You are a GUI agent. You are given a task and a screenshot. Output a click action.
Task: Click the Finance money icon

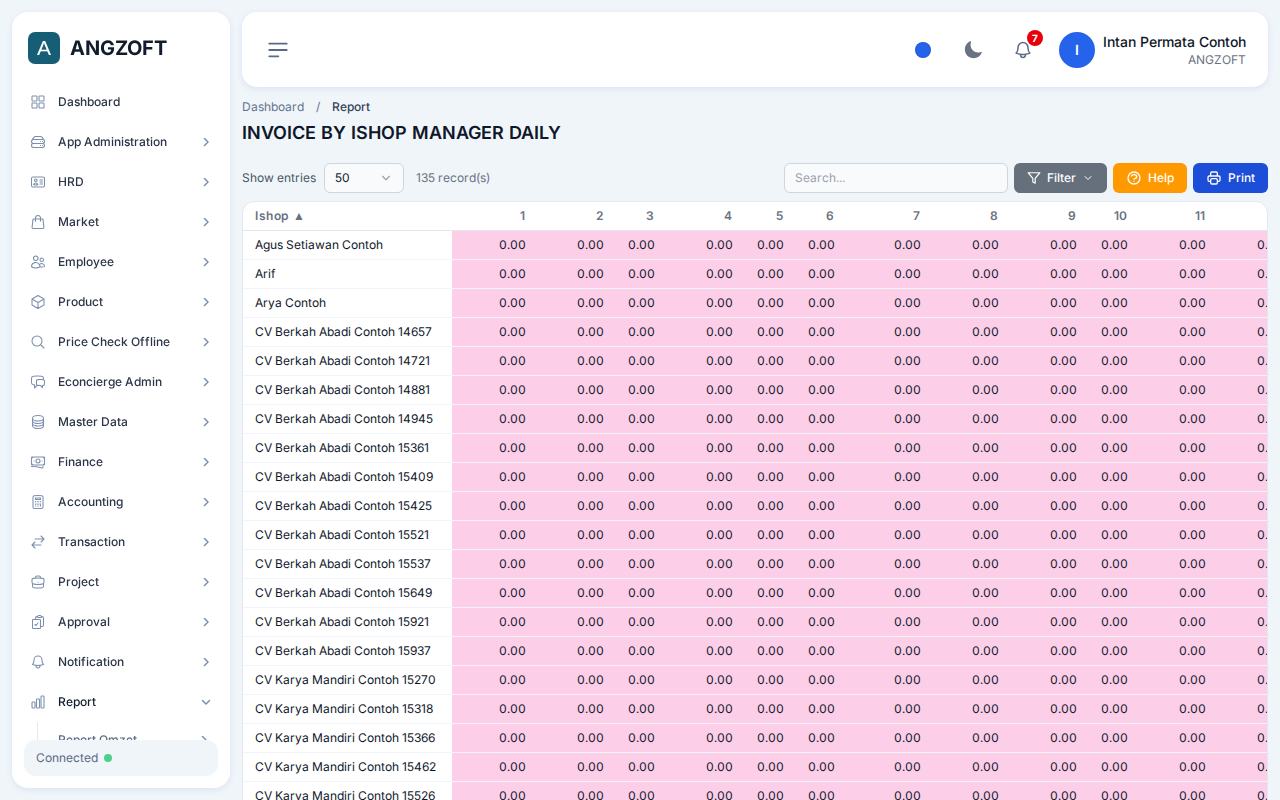[38, 462]
